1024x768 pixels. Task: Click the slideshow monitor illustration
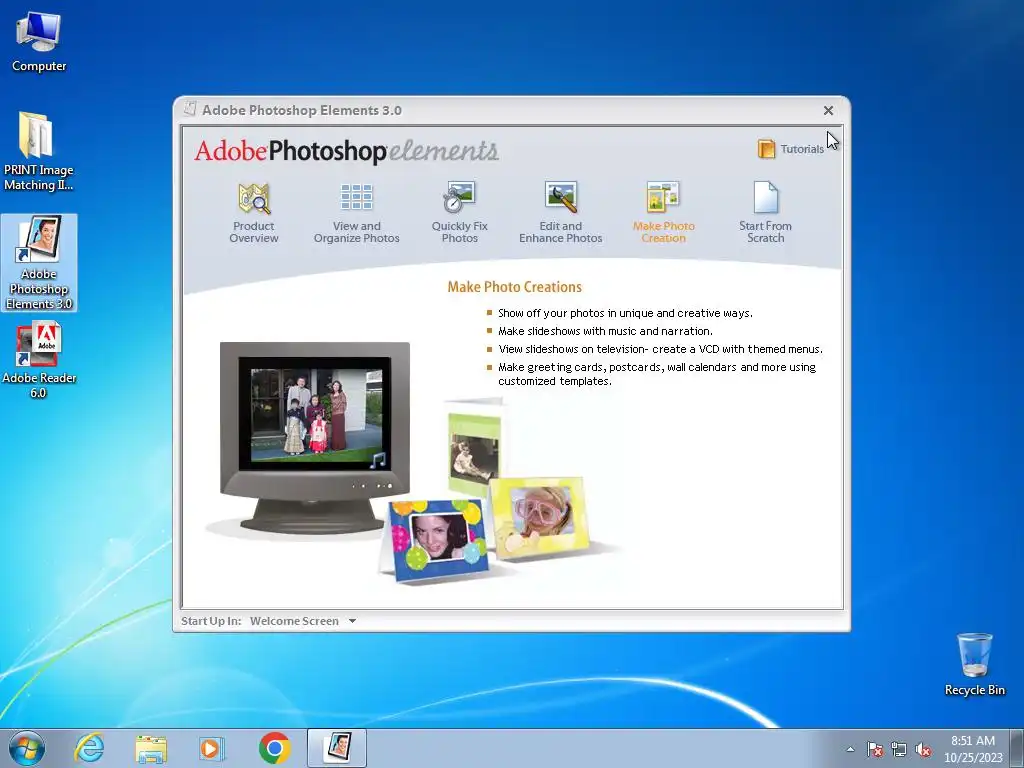[x=315, y=437]
